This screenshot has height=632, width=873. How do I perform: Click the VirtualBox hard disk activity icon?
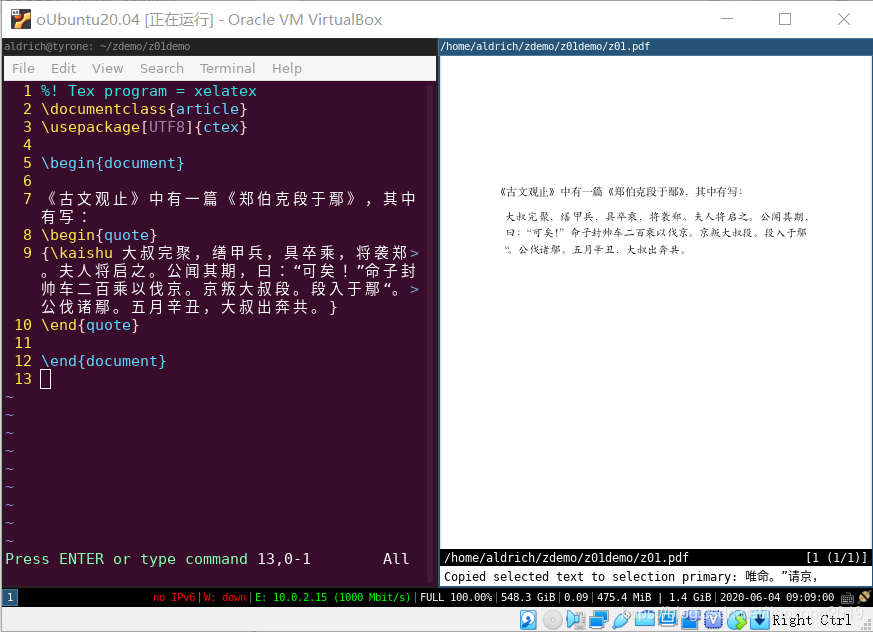tap(528, 620)
